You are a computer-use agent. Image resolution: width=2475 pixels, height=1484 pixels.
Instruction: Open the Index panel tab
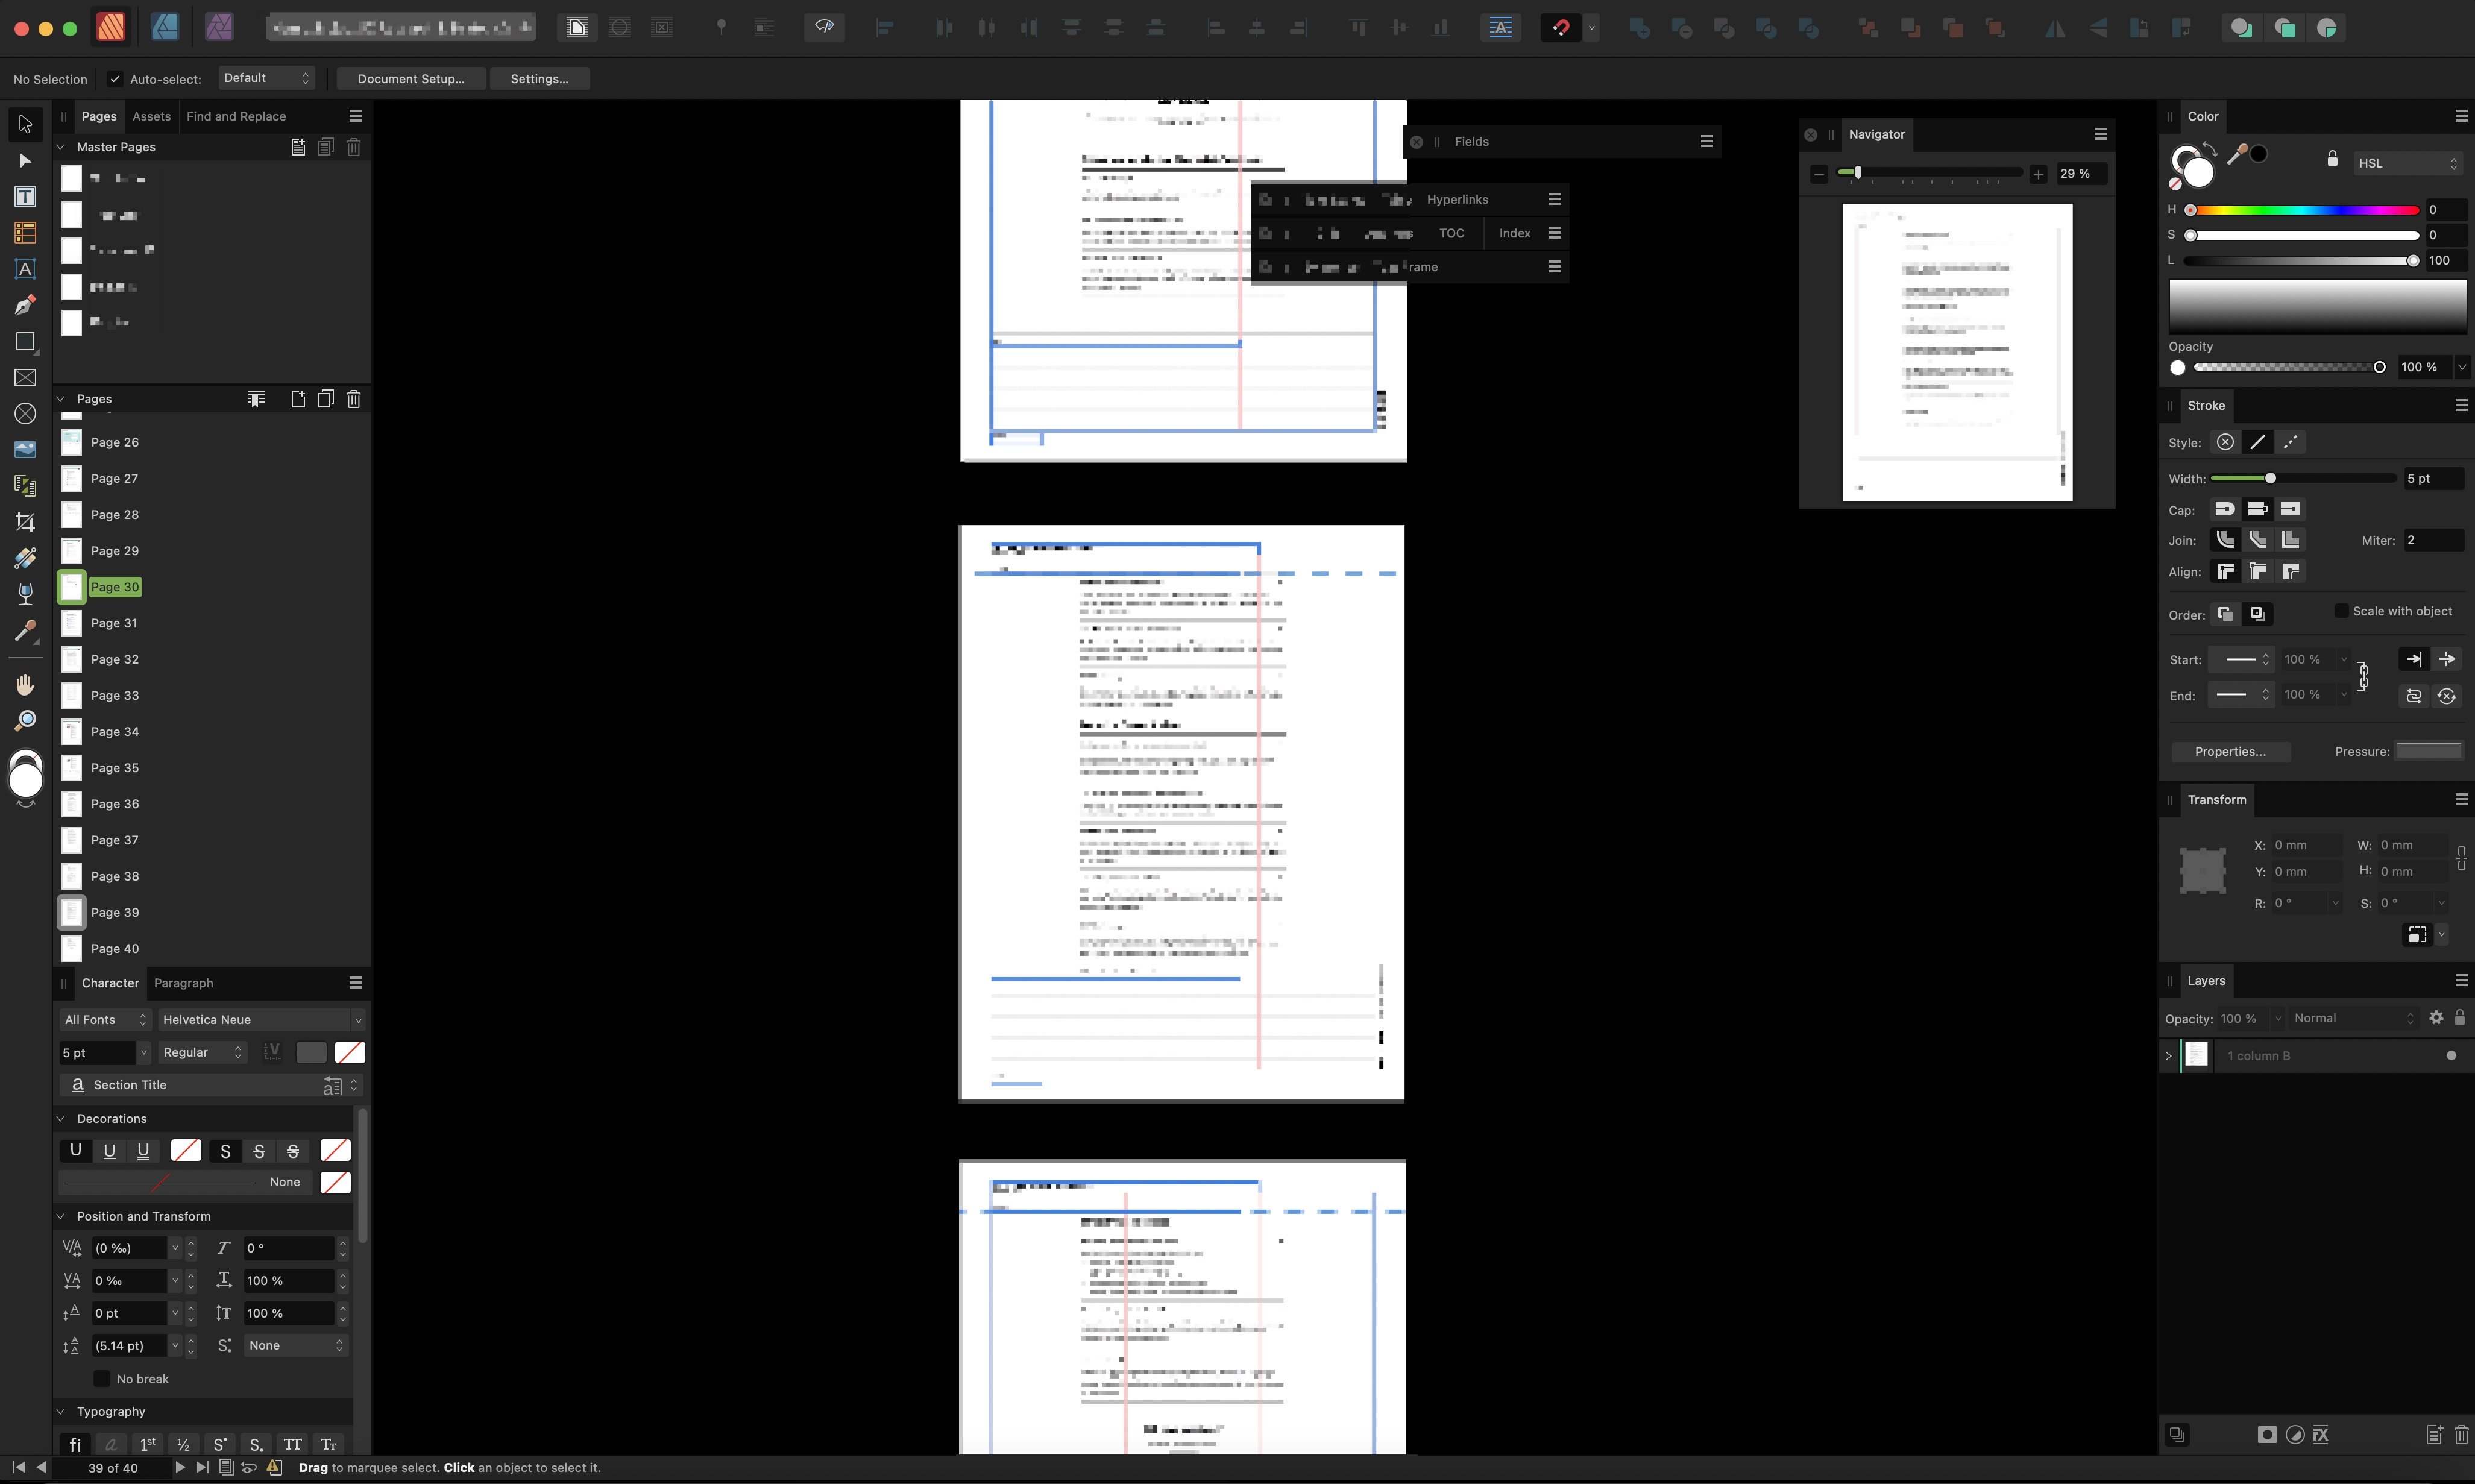coord(1515,233)
